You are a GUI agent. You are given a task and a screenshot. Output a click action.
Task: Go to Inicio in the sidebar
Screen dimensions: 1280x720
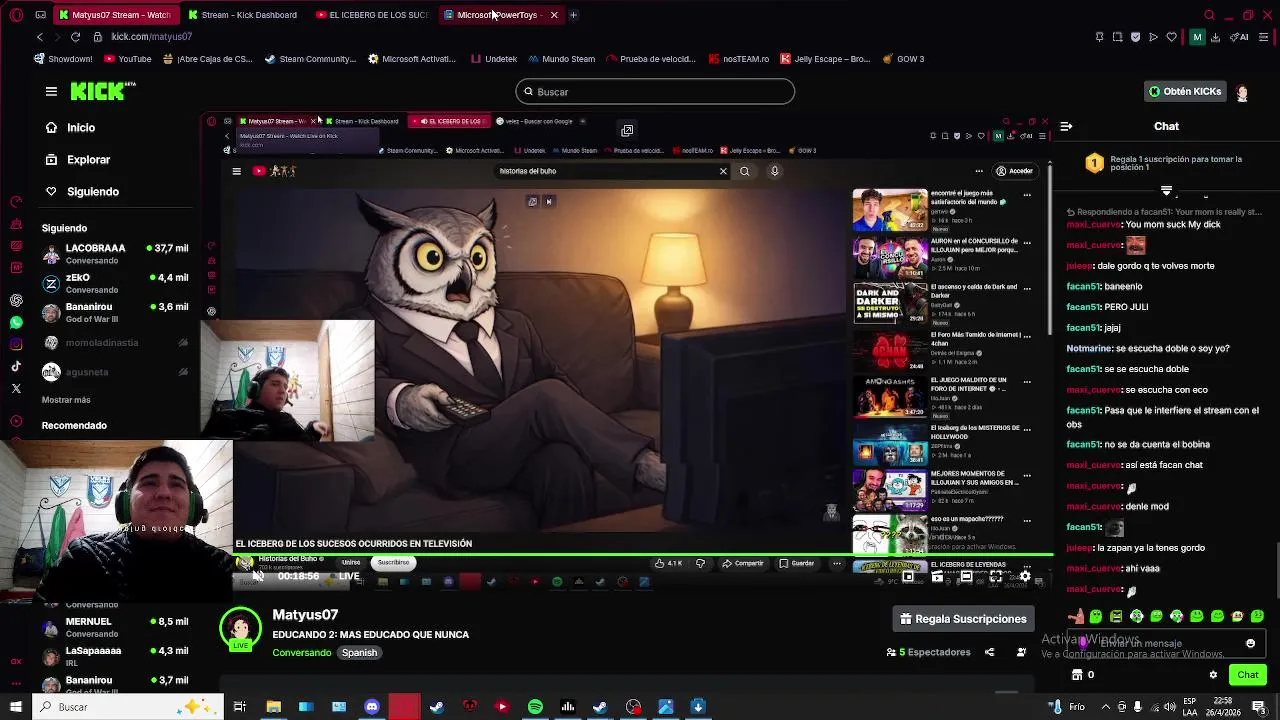coord(70,128)
